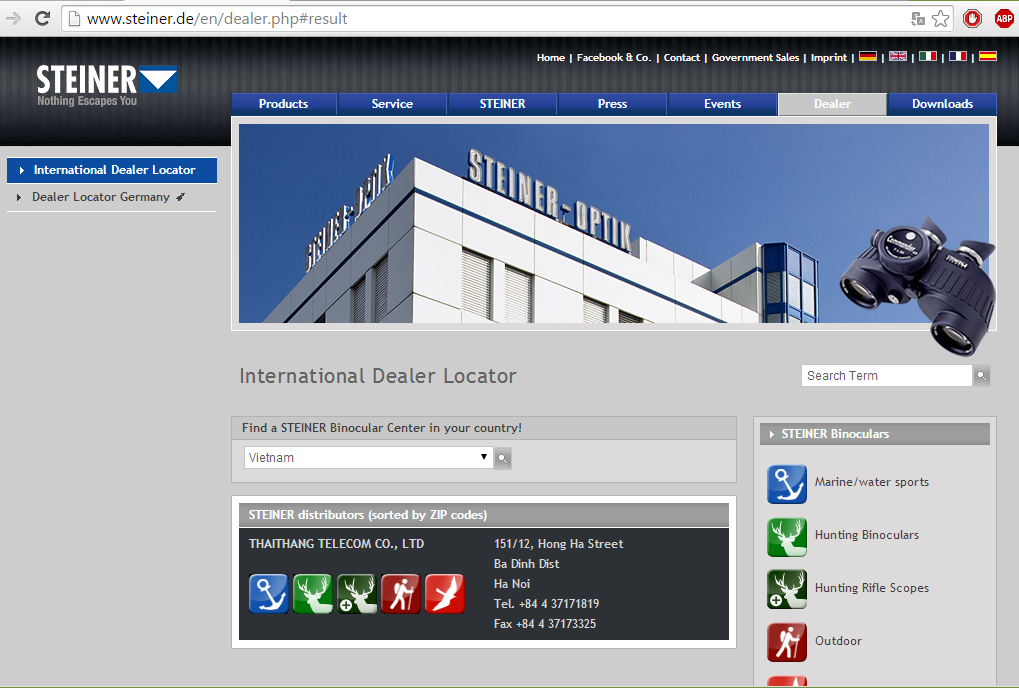Click the rifle scopes deer icon in dealer result
1019x688 pixels.
[x=357, y=594]
